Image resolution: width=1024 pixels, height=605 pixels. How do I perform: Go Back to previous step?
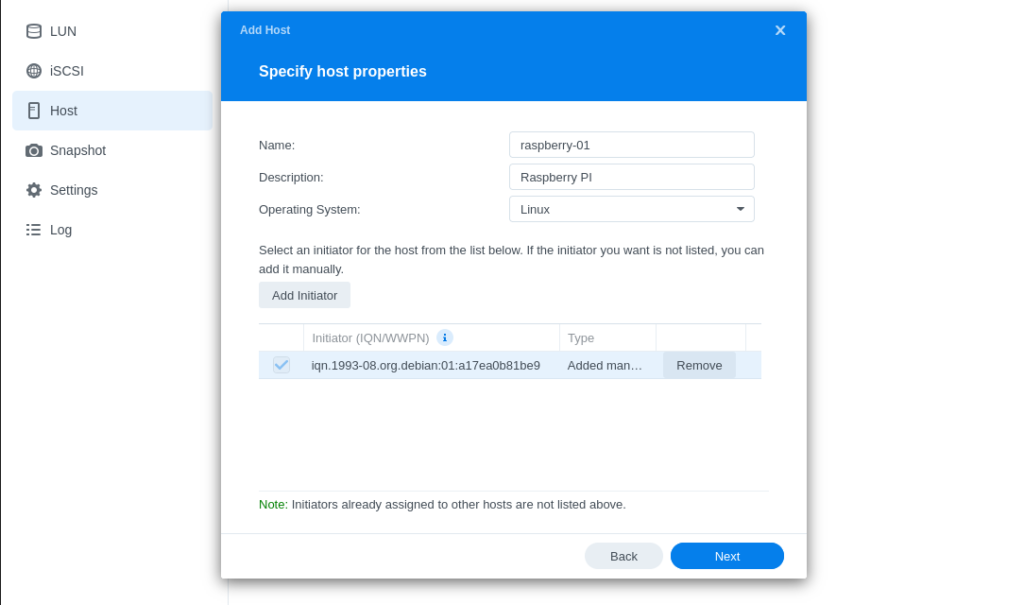pos(623,556)
